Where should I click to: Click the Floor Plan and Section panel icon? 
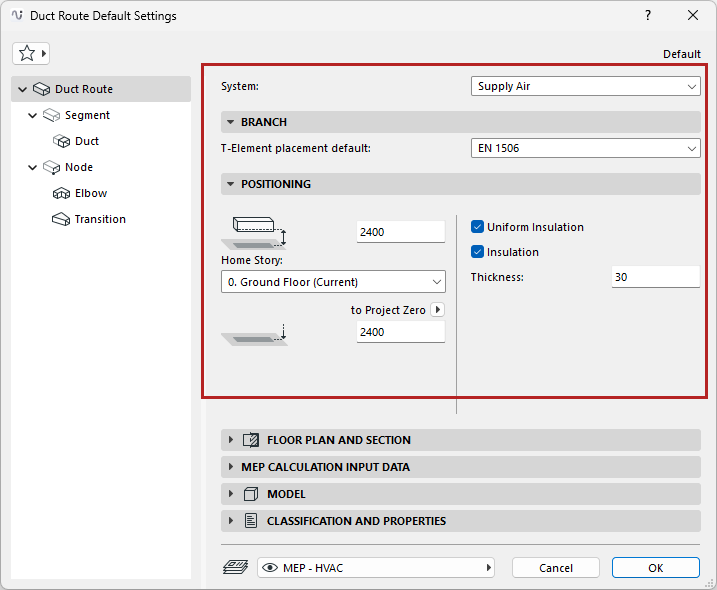[251, 440]
